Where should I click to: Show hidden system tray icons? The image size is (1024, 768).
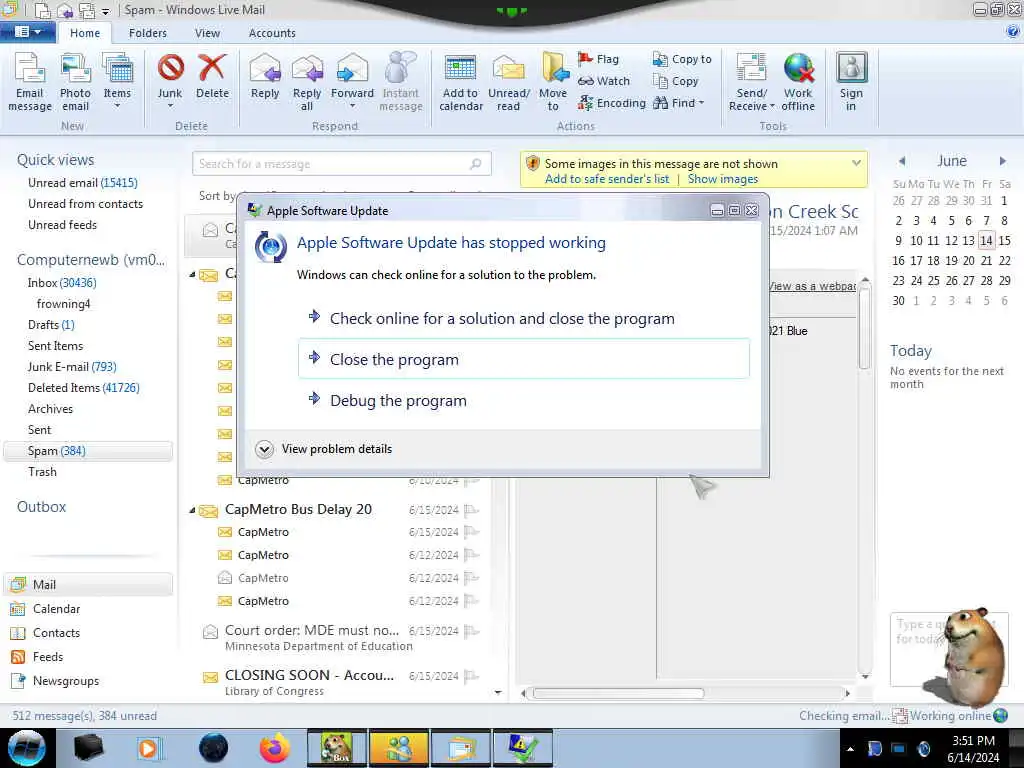(x=850, y=749)
